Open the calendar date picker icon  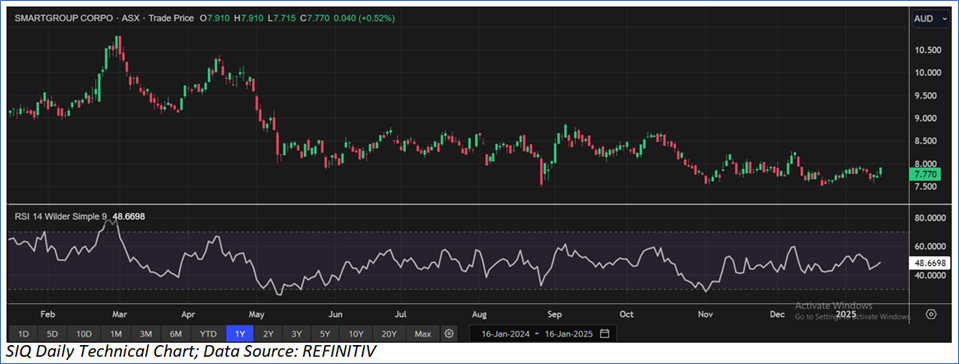(x=605, y=334)
